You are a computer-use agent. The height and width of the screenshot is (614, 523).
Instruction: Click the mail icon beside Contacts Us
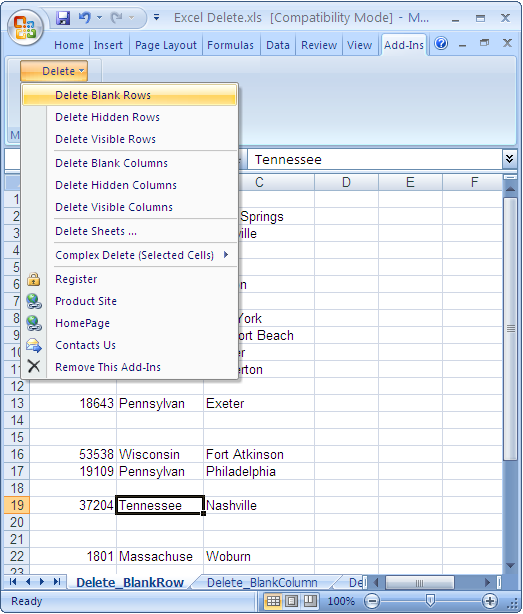click(34, 345)
